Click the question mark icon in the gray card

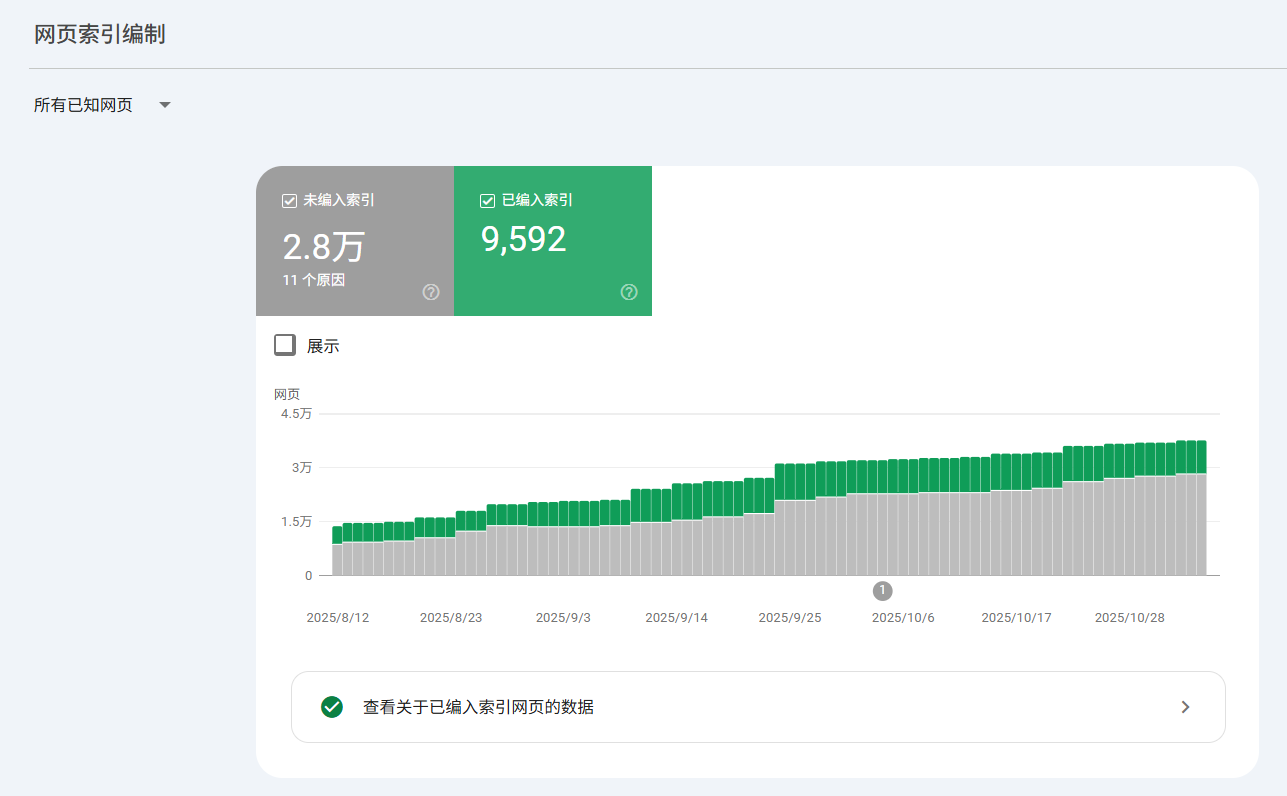(430, 292)
